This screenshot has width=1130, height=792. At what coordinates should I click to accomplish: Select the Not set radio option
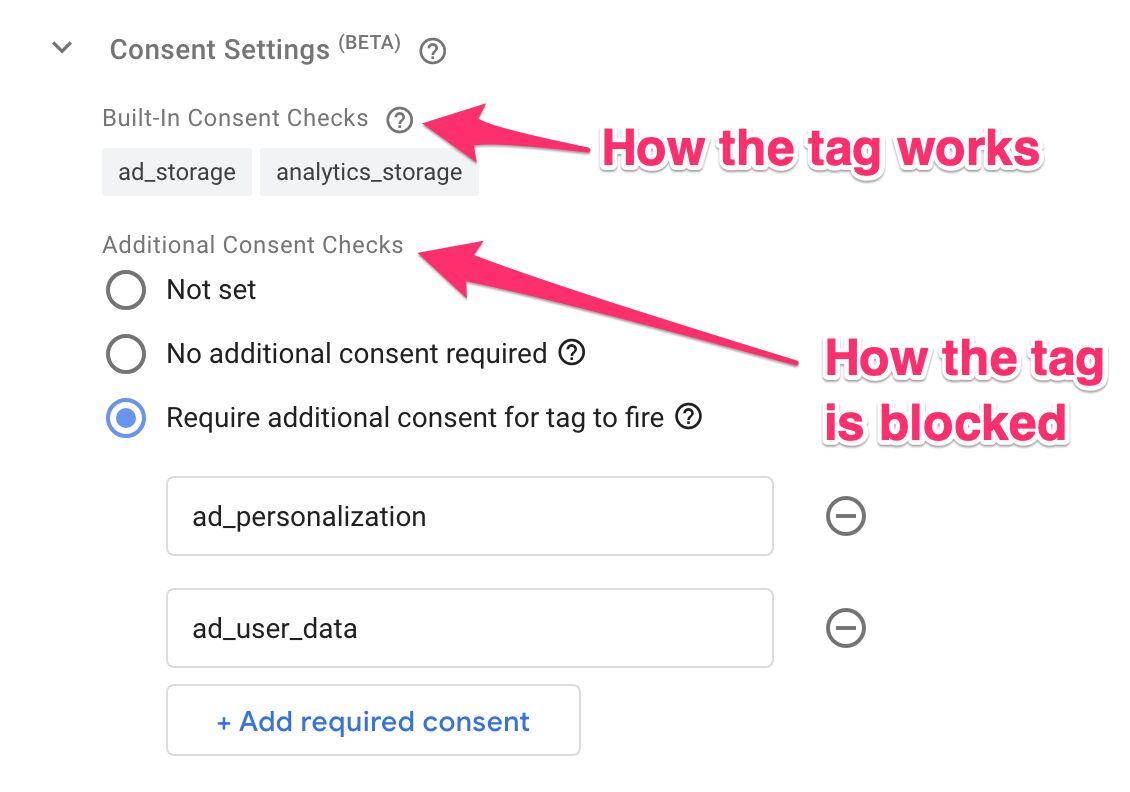[x=126, y=290]
